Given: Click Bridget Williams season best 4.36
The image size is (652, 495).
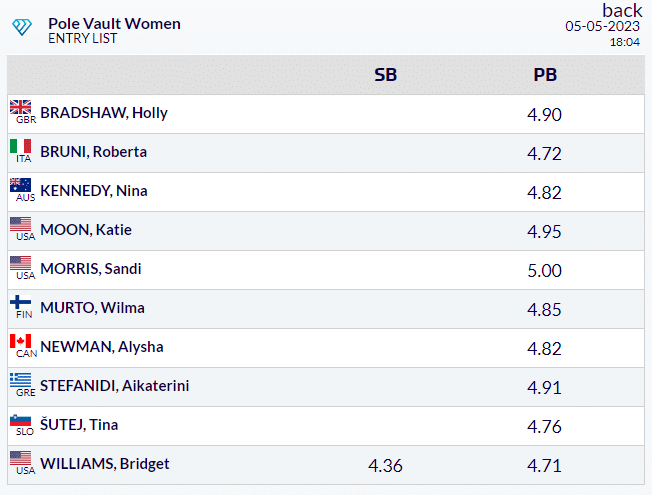Looking at the screenshot, I should 385,465.
